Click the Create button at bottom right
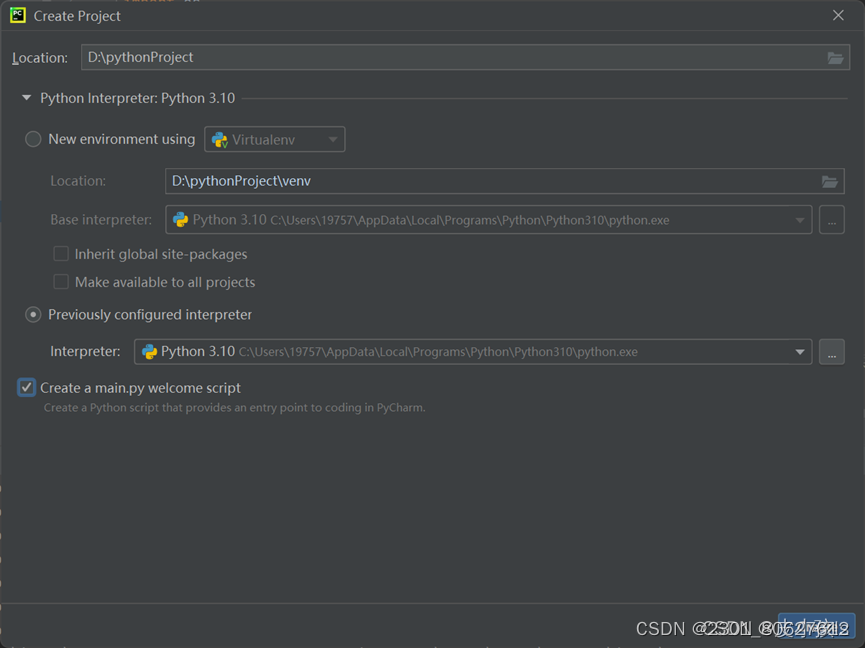The width and height of the screenshot is (865, 648). coord(816,626)
